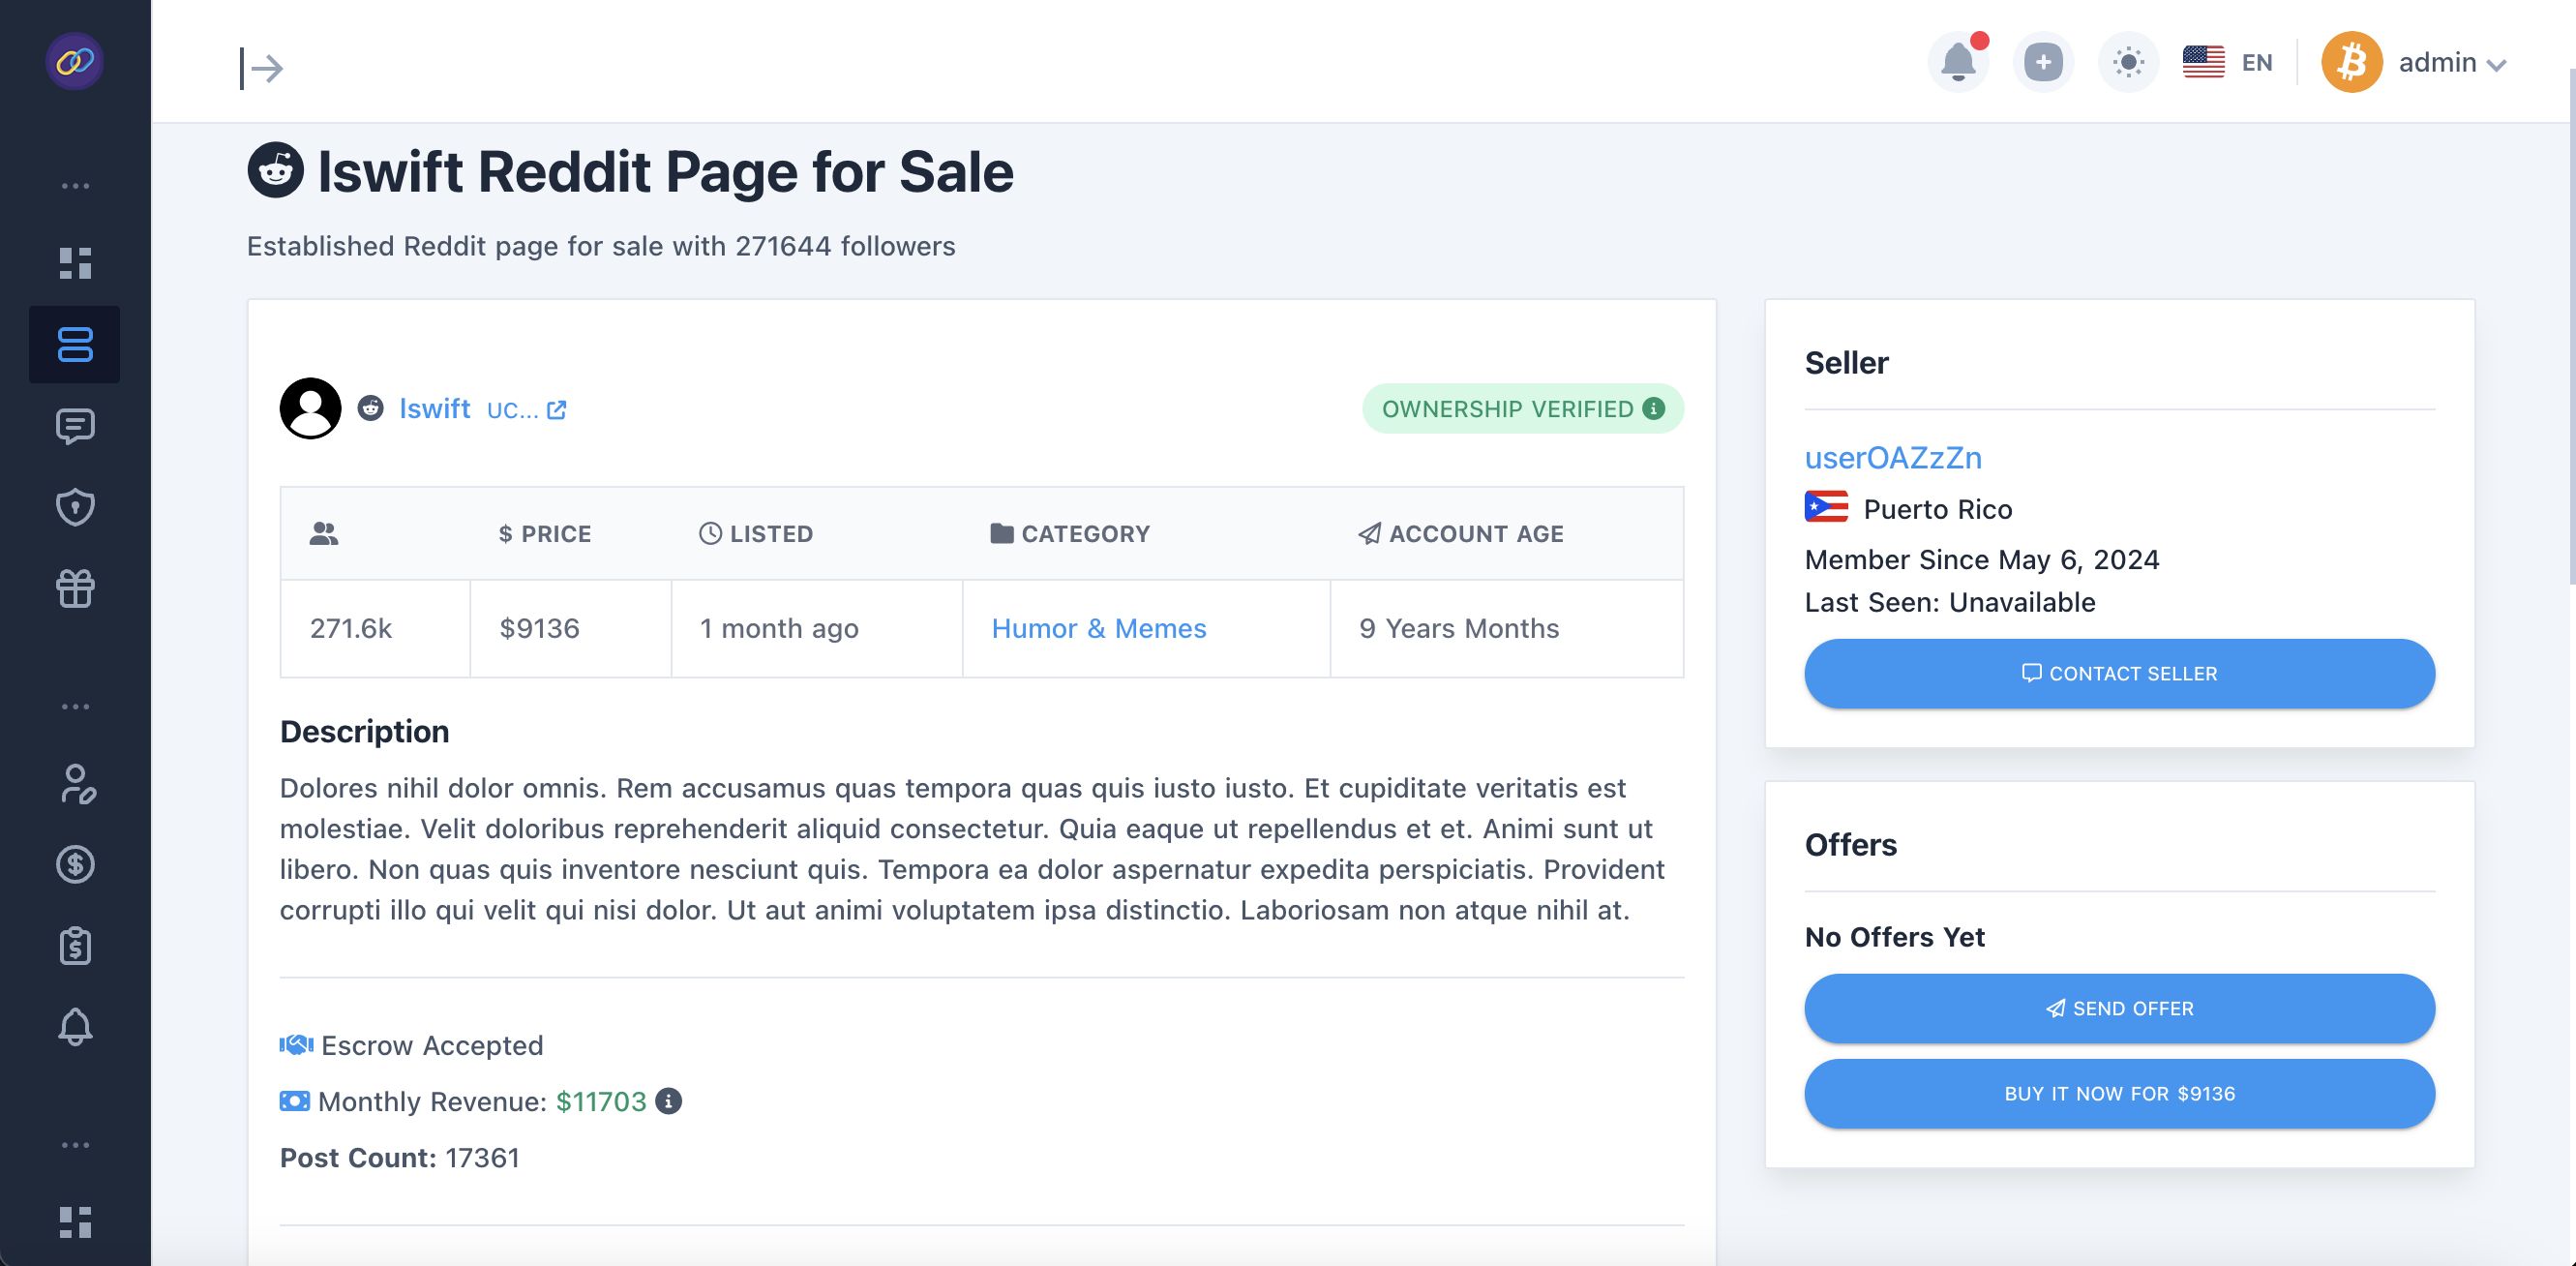Open the dollar coin icon in sidebar

(75, 864)
